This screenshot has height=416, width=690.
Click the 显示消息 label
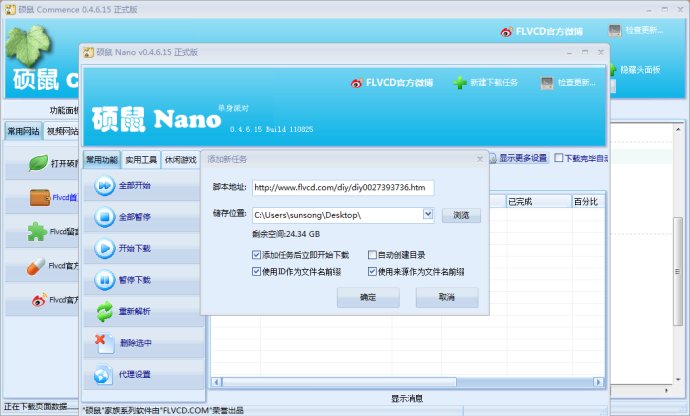[x=407, y=398]
